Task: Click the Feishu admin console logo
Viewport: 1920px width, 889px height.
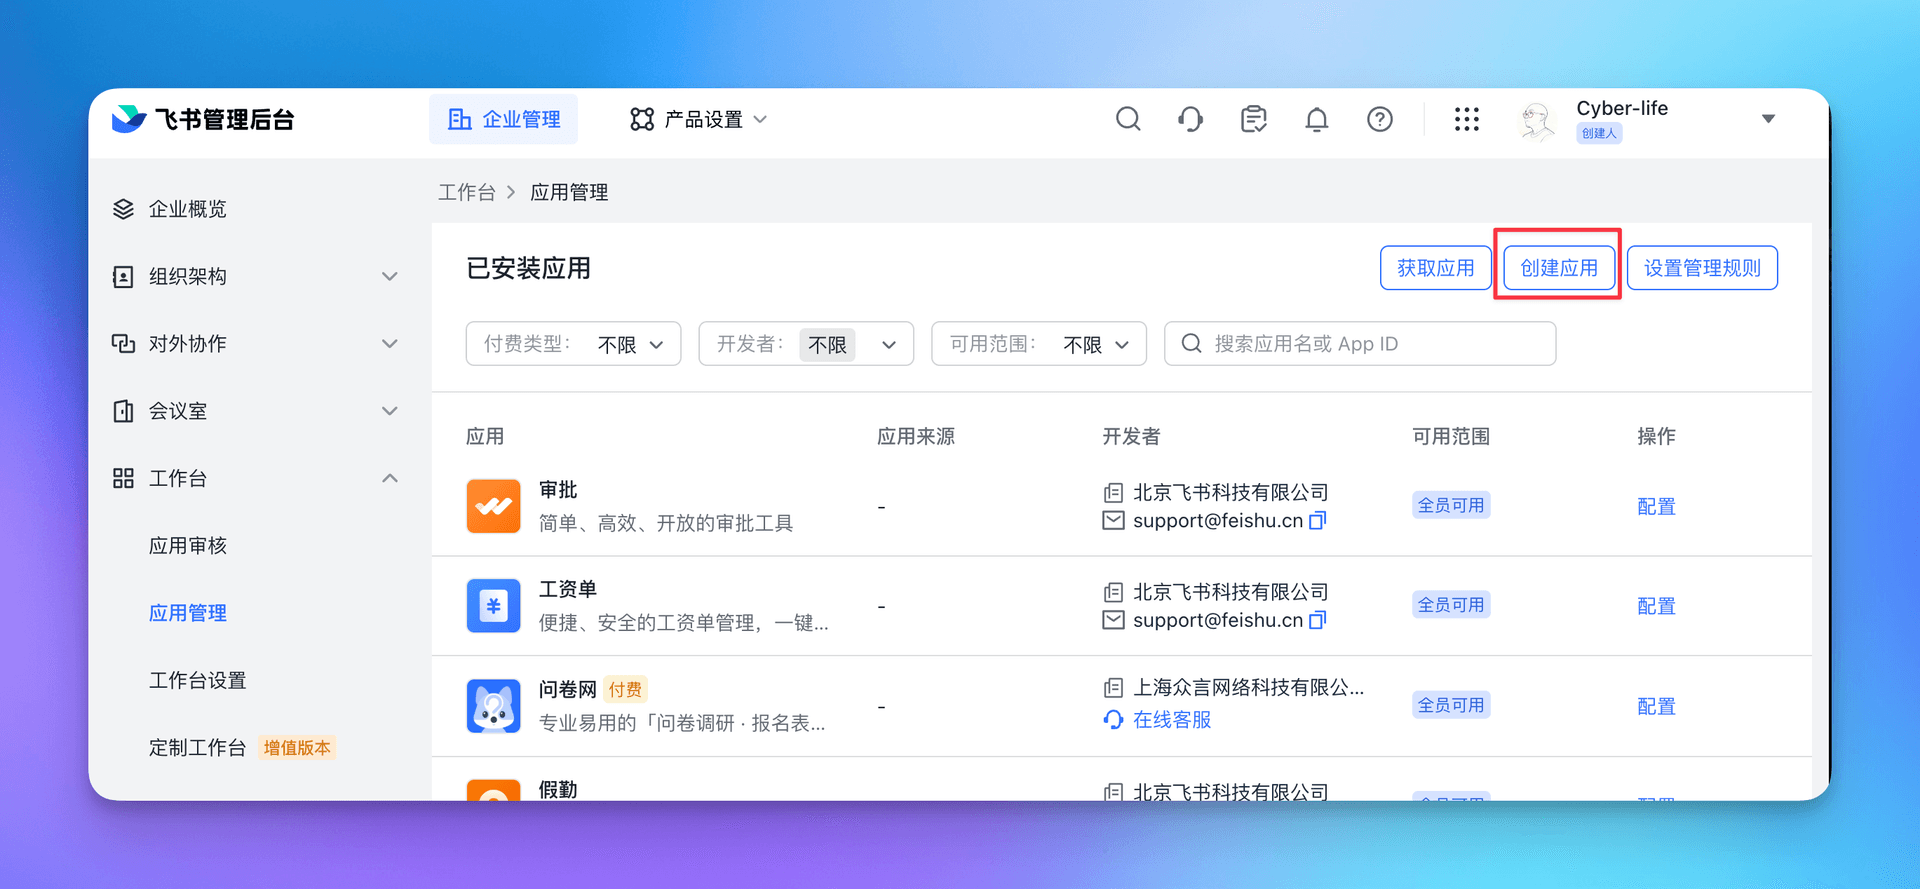Action: click(x=203, y=119)
